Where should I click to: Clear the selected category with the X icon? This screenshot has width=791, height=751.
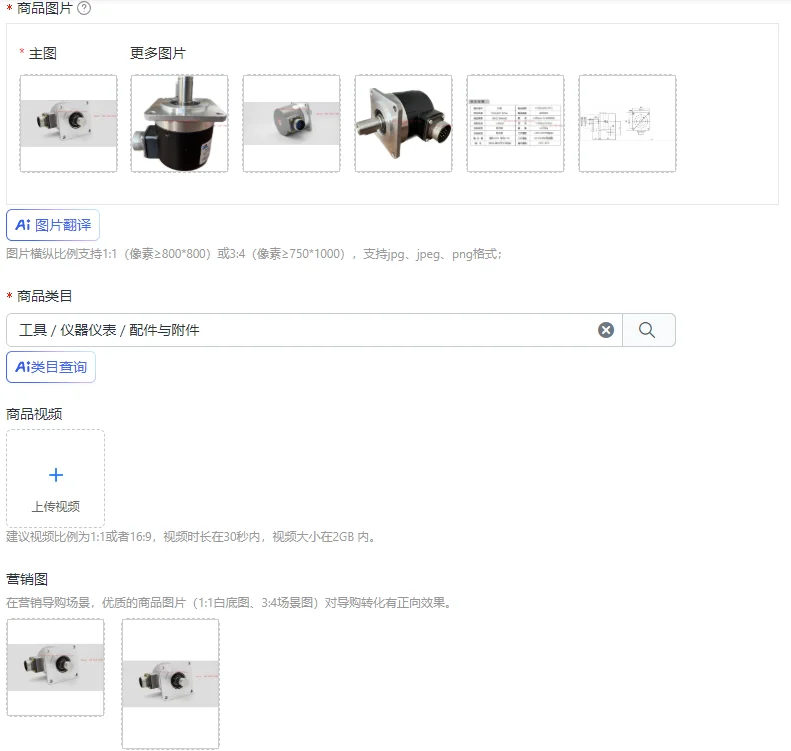606,330
